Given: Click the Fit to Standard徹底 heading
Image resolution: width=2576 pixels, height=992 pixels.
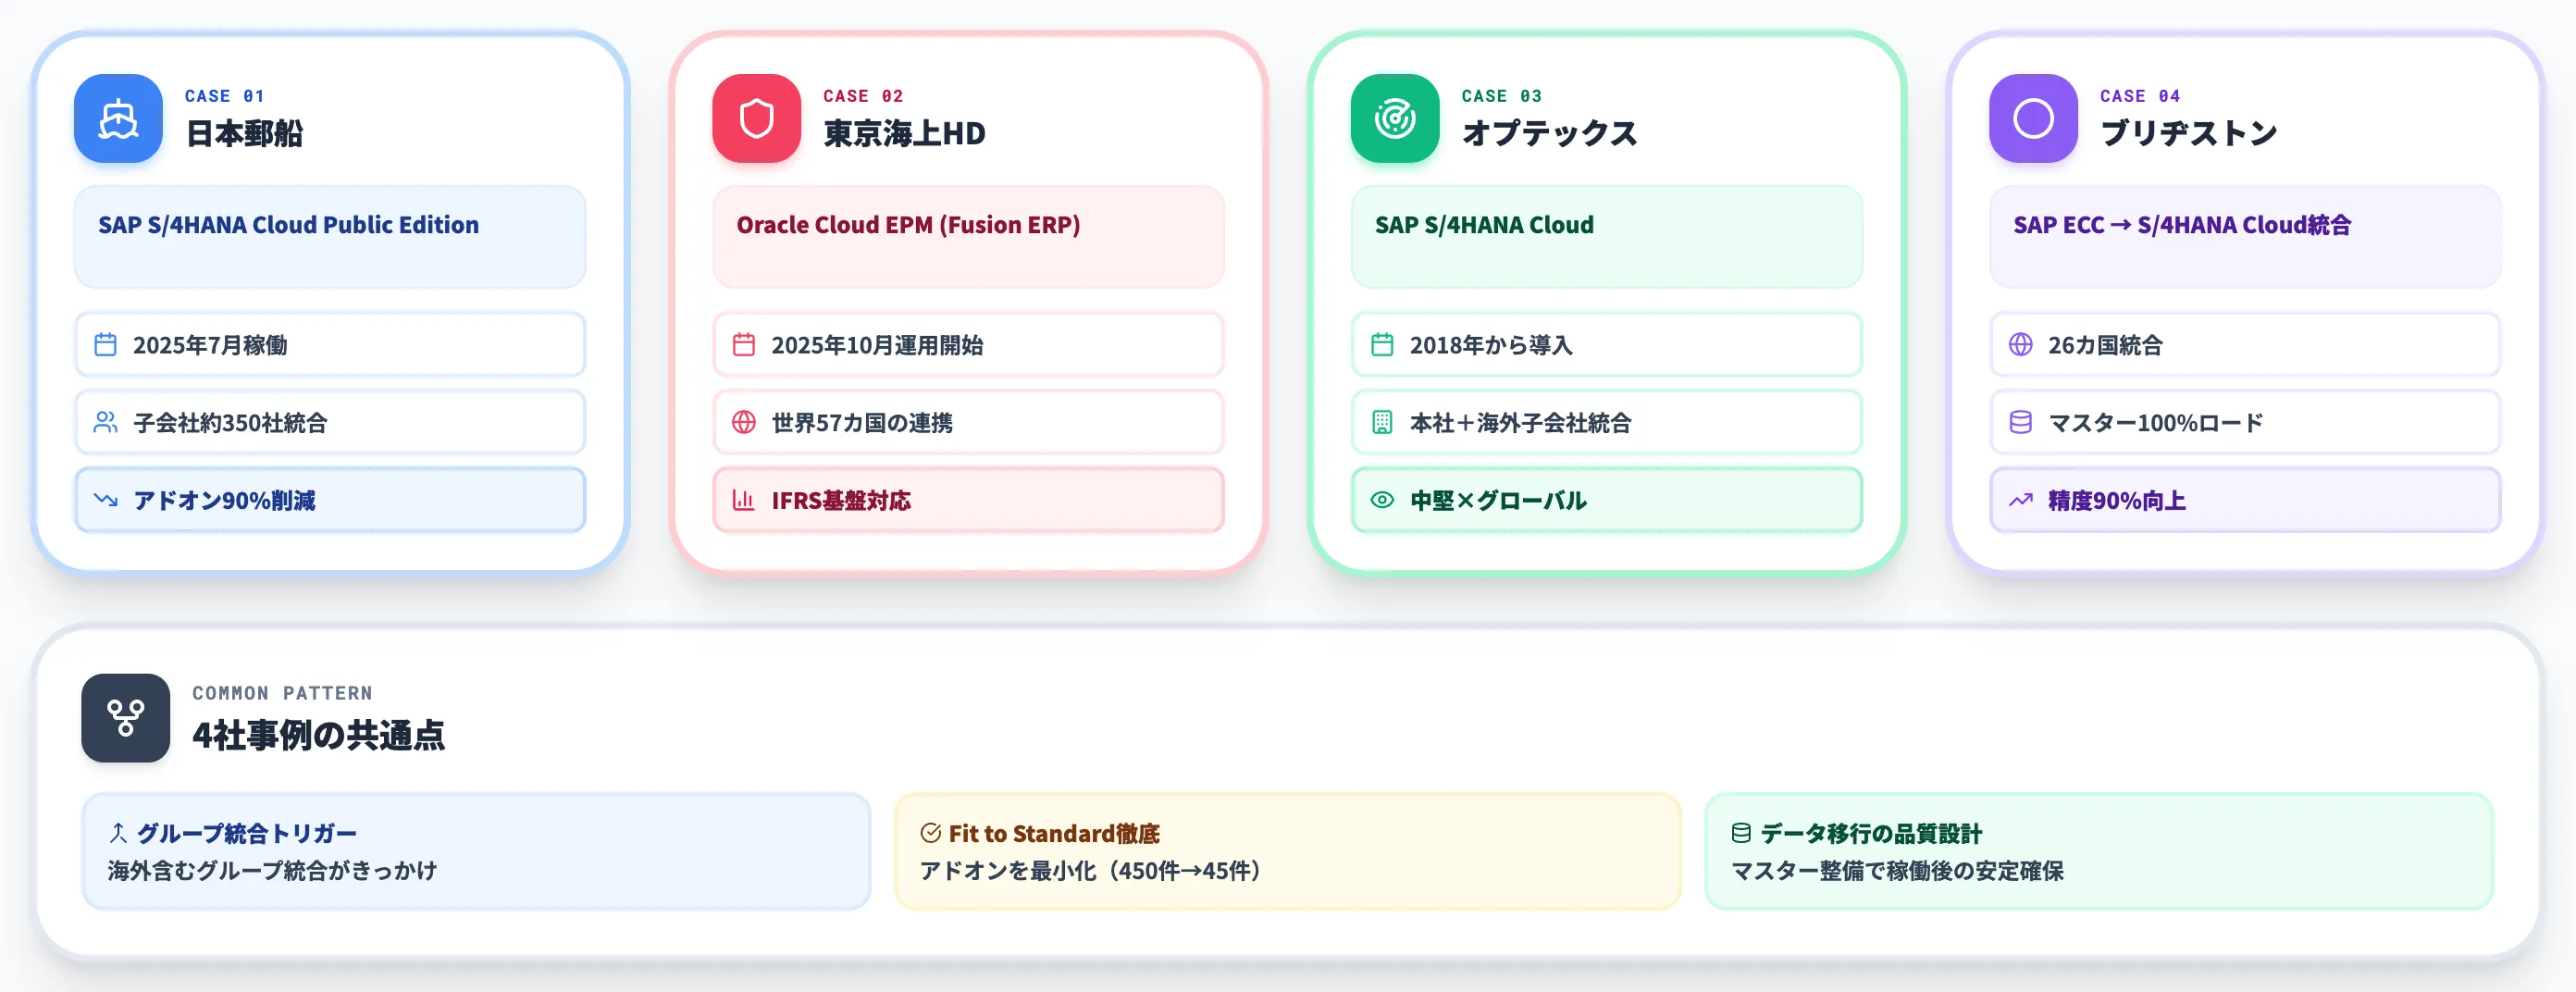Looking at the screenshot, I should tap(1054, 833).
